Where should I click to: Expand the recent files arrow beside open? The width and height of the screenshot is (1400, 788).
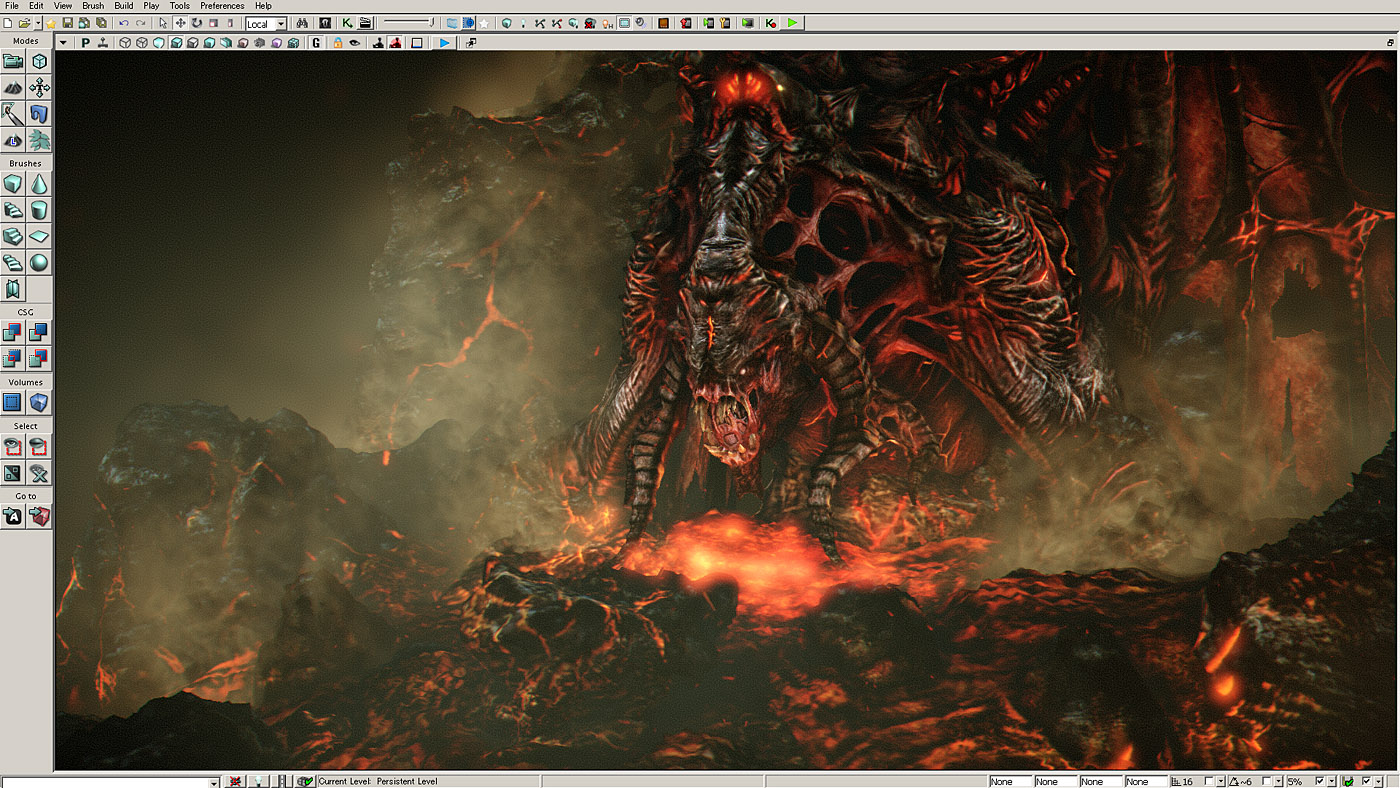click(38, 23)
